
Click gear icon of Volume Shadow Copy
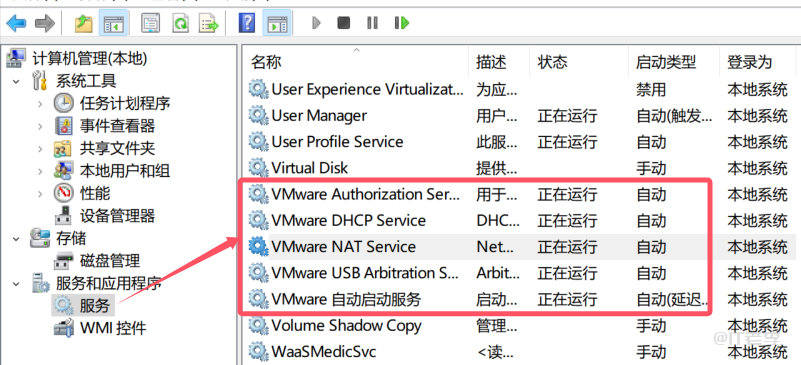(258, 326)
